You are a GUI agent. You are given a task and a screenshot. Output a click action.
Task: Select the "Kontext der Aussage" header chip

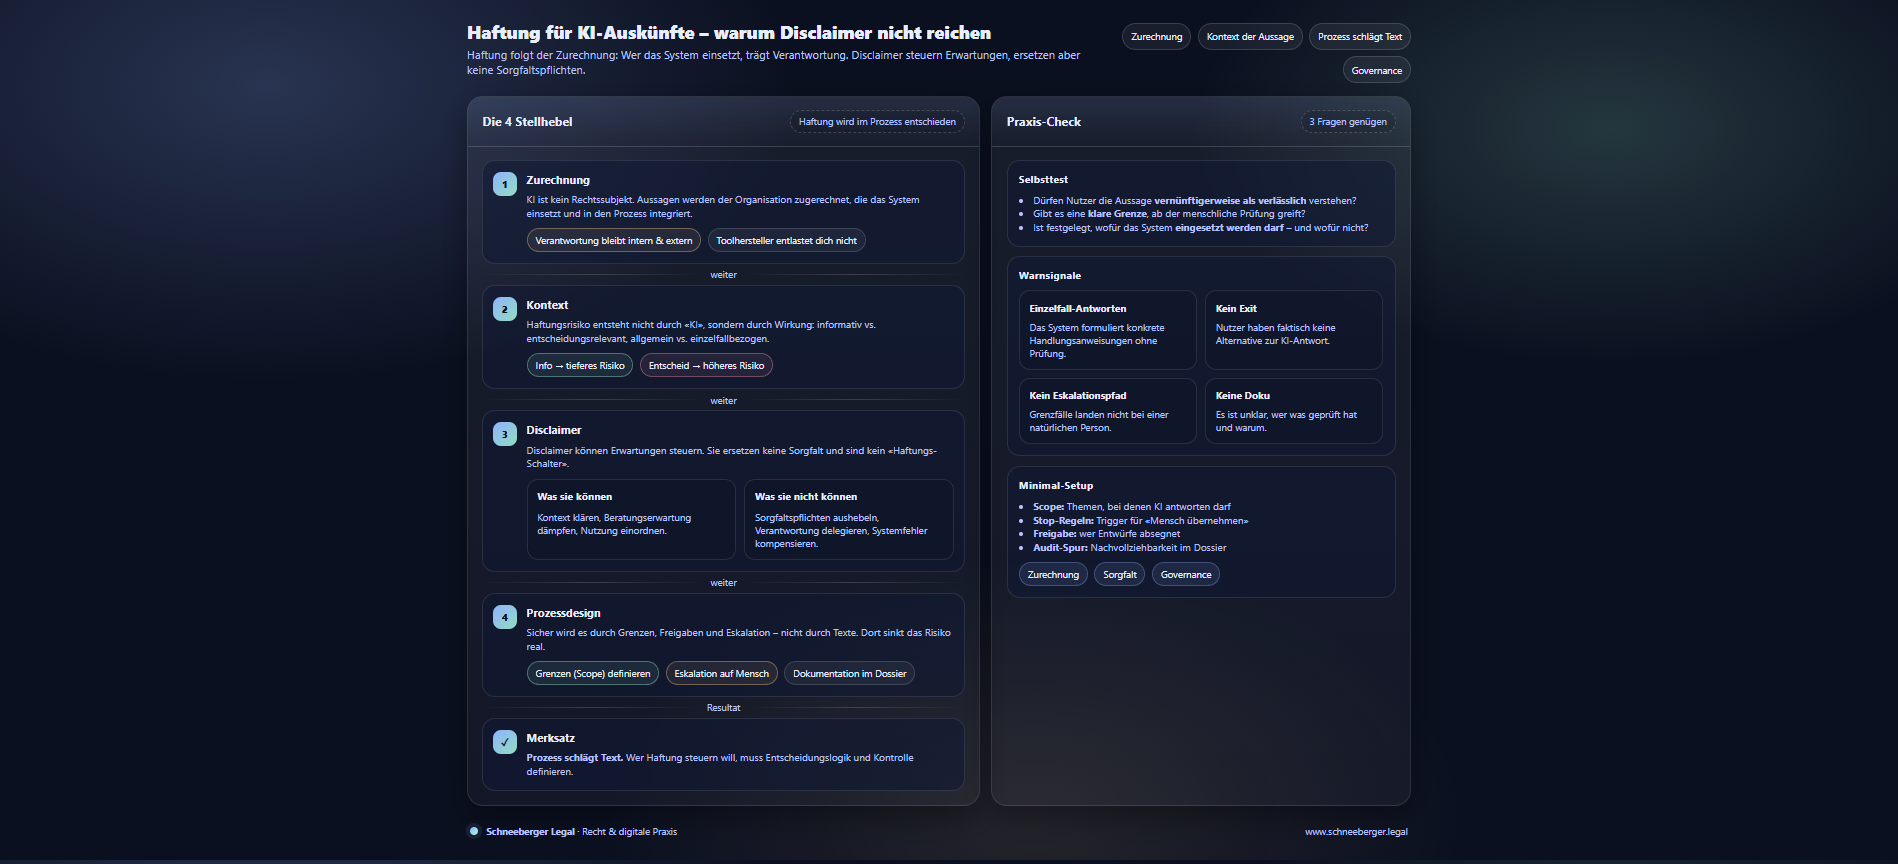[x=1250, y=37]
